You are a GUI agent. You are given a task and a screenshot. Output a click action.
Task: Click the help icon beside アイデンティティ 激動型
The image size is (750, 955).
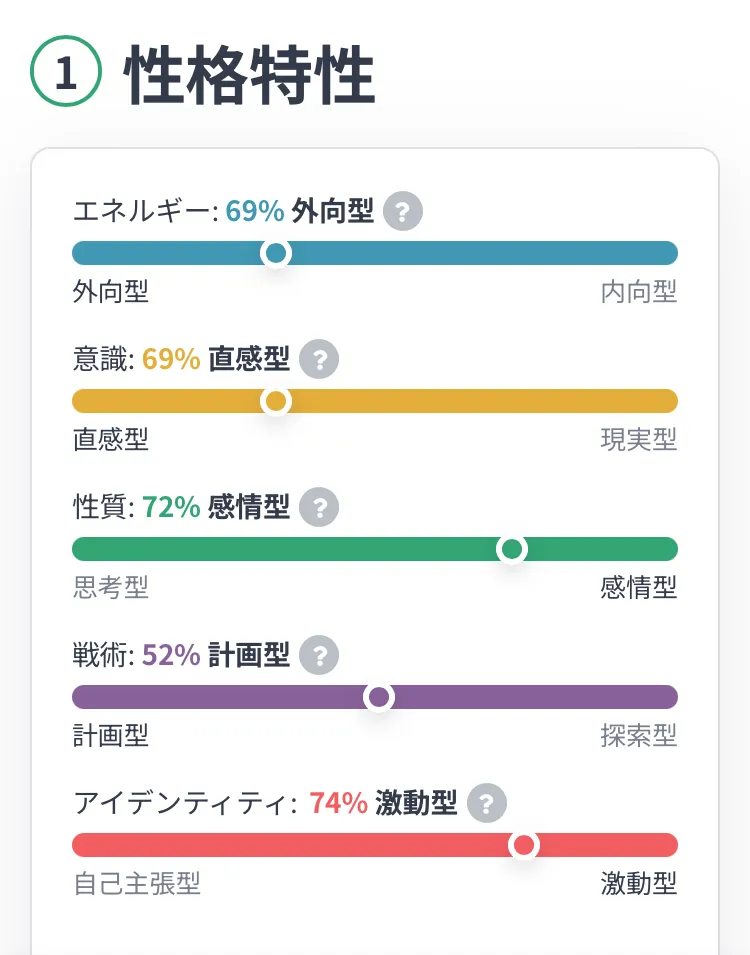pos(487,804)
